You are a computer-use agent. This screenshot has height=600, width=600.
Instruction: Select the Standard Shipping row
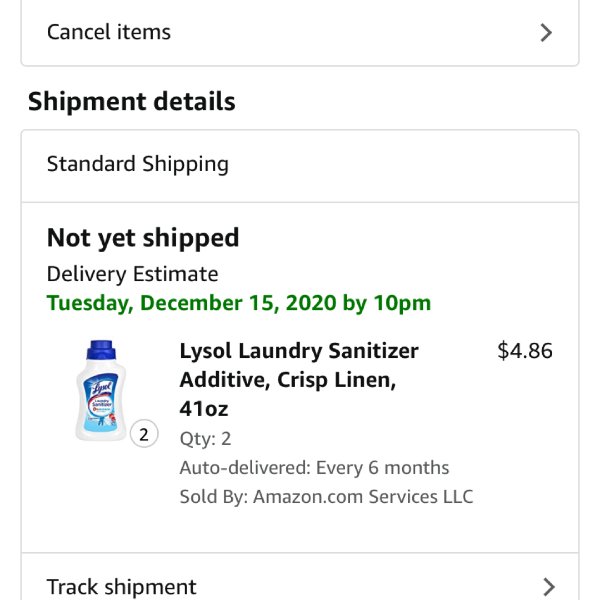coord(300,166)
